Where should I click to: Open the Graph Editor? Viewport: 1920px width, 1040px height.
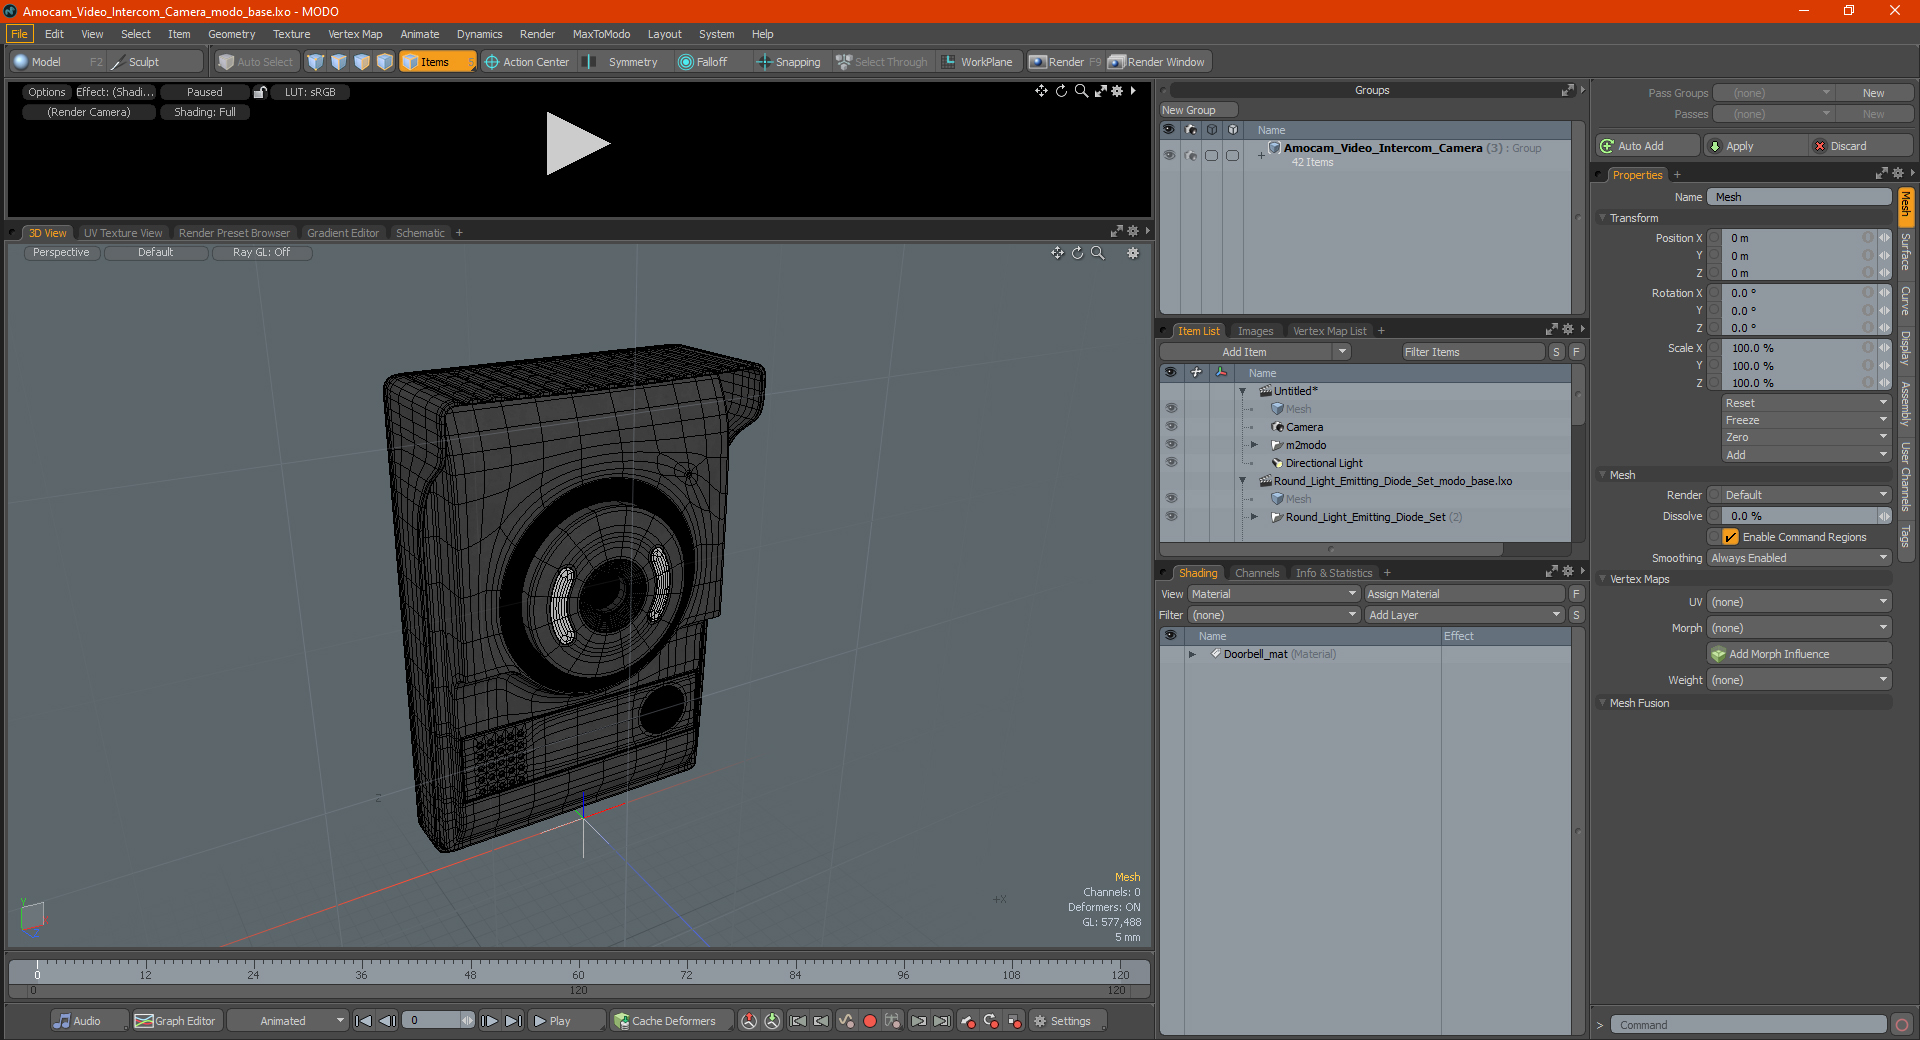coord(175,1021)
